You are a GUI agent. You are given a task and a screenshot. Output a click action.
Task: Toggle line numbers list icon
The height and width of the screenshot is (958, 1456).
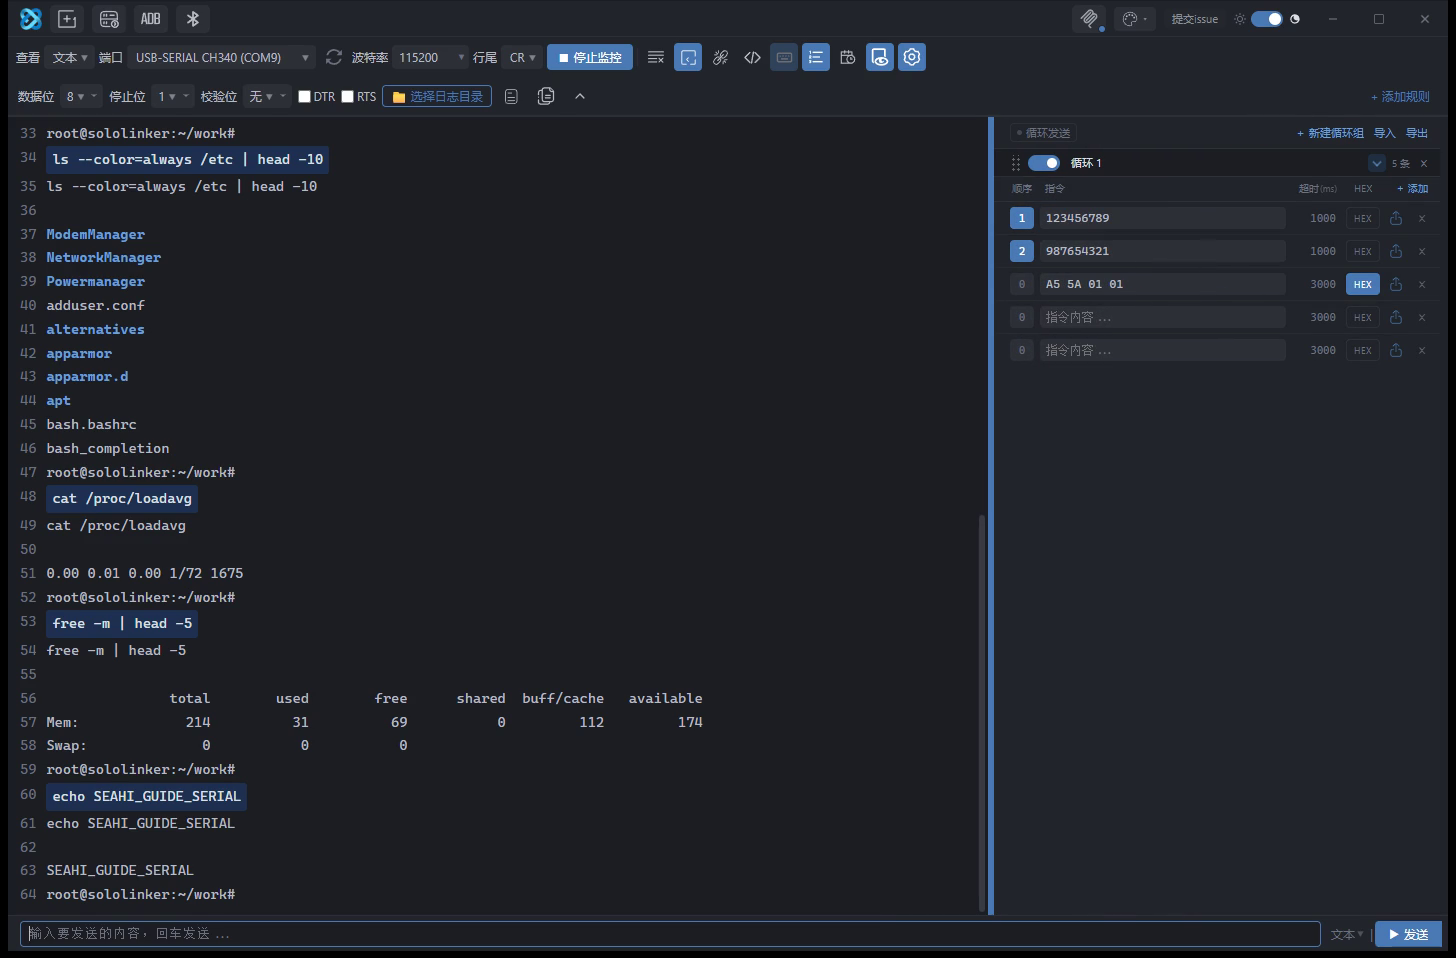click(816, 58)
